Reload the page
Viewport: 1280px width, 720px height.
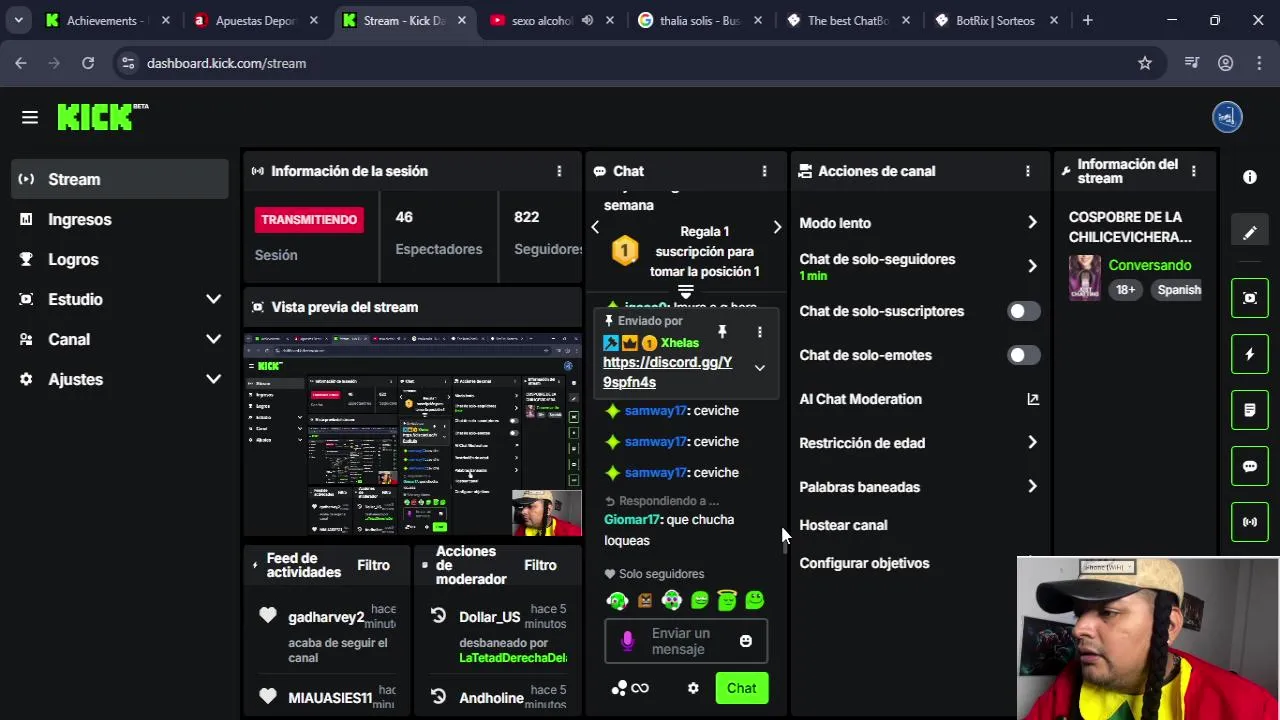point(88,63)
